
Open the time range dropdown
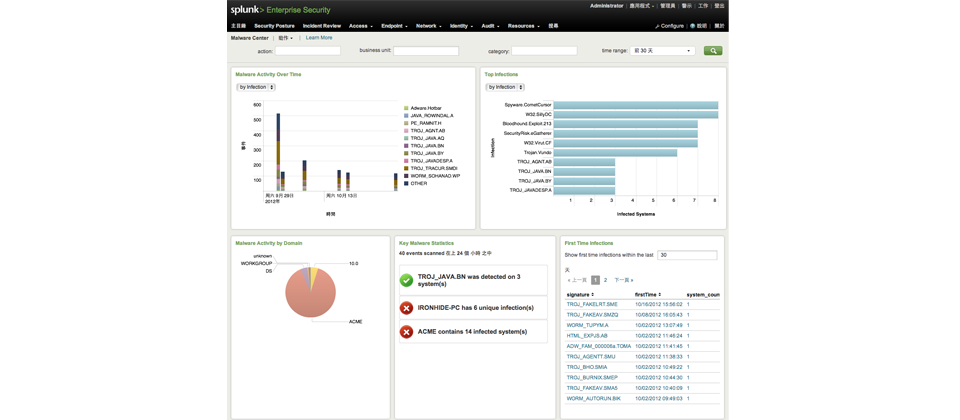pos(663,51)
